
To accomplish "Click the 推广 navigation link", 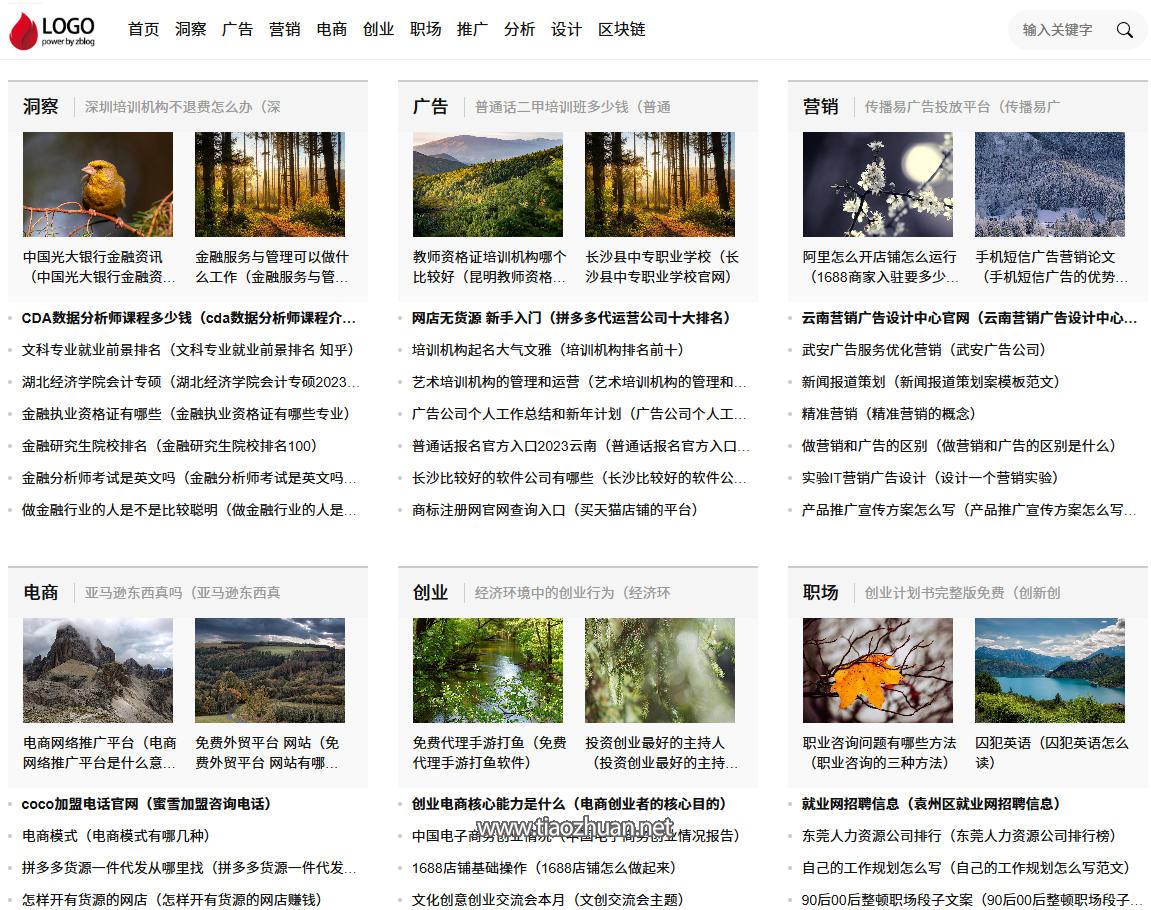I will coord(472,29).
